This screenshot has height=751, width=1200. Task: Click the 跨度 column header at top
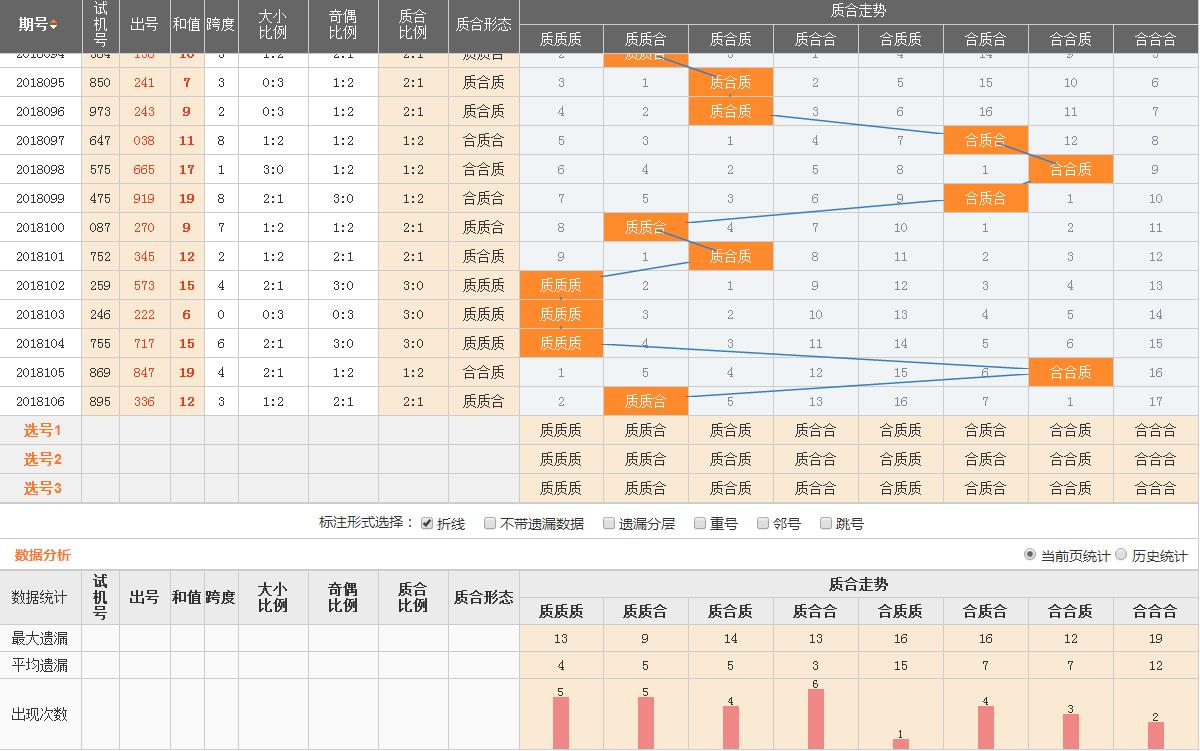coord(221,24)
